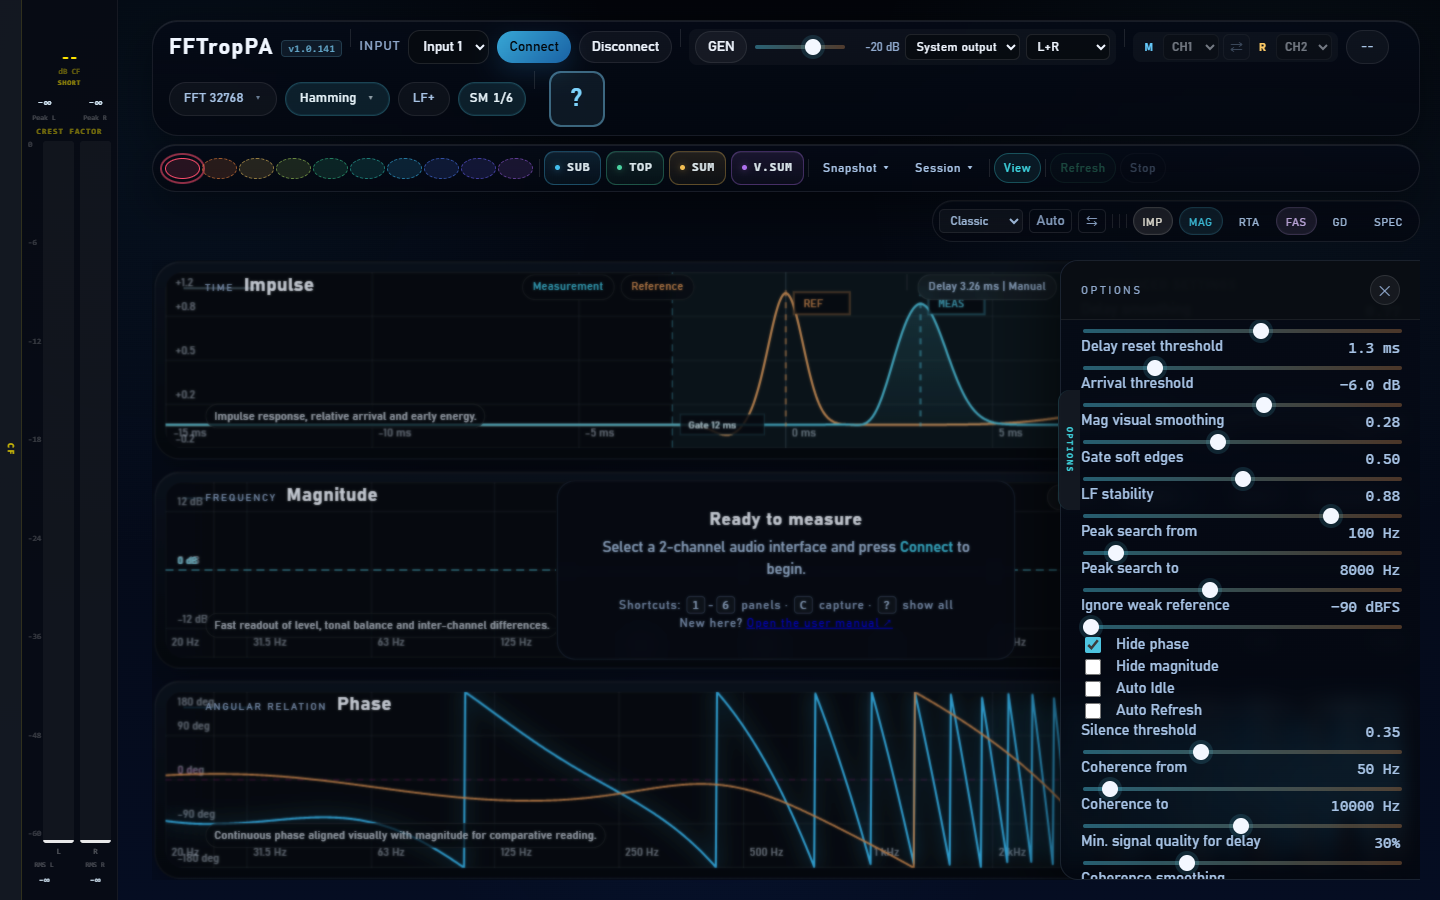Click the Reference legend label in Impulse
Image resolution: width=1440 pixels, height=900 pixels.
tap(657, 287)
